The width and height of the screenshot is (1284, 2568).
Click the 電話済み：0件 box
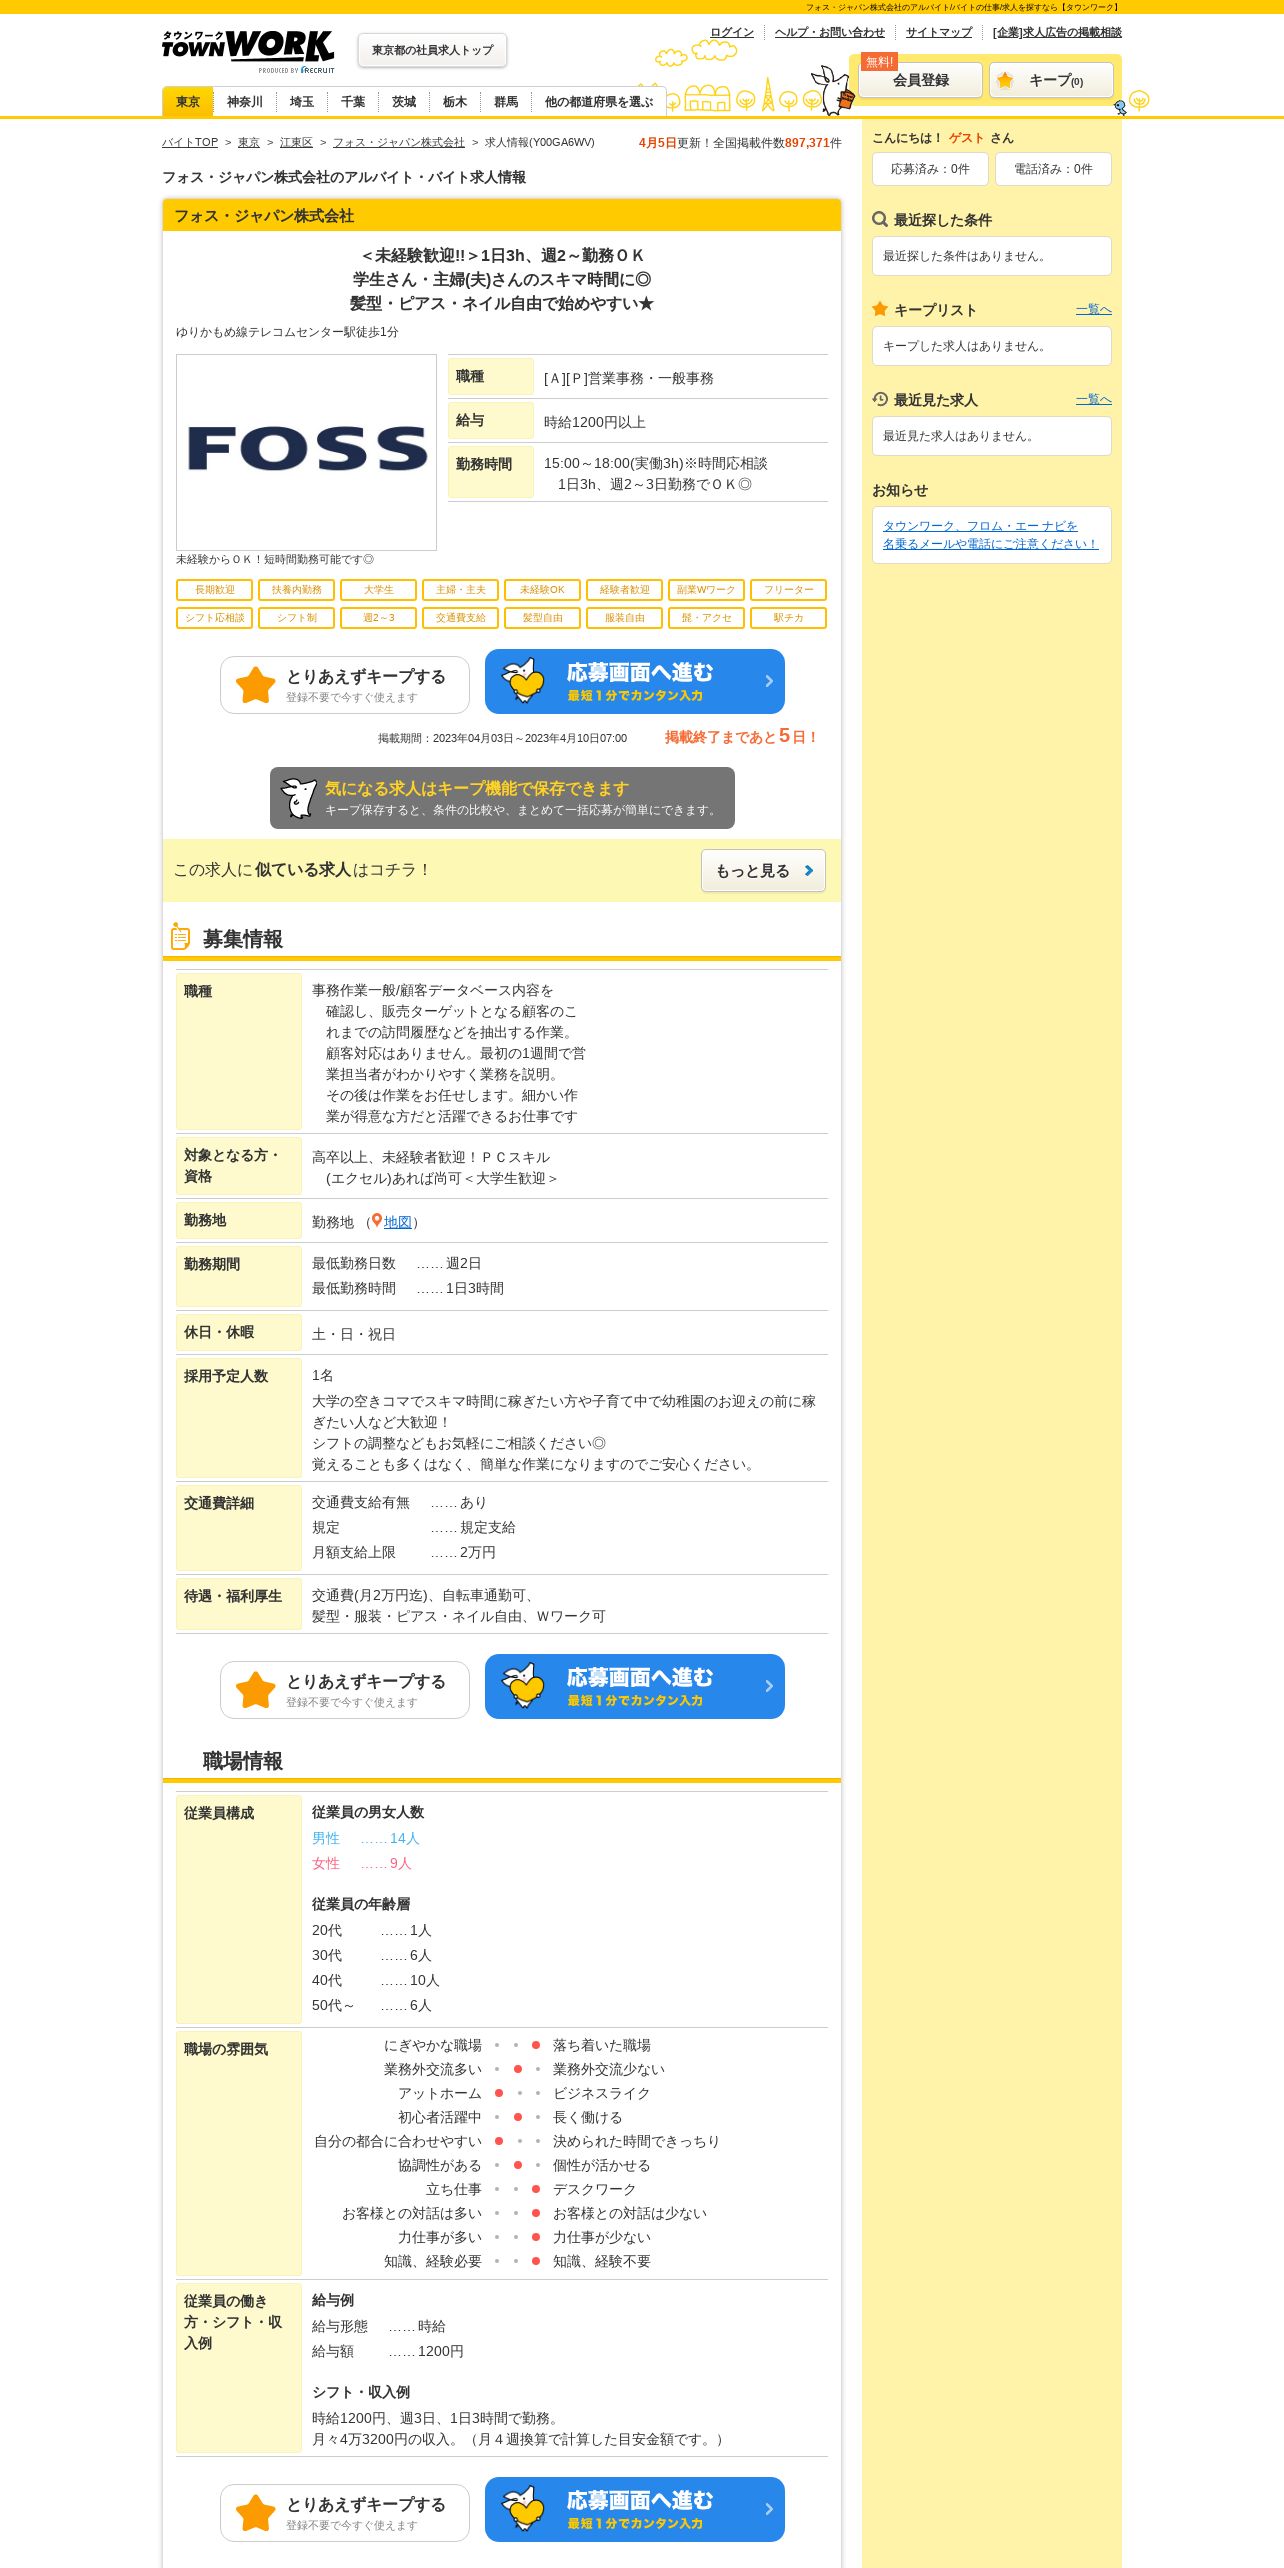click(1053, 169)
